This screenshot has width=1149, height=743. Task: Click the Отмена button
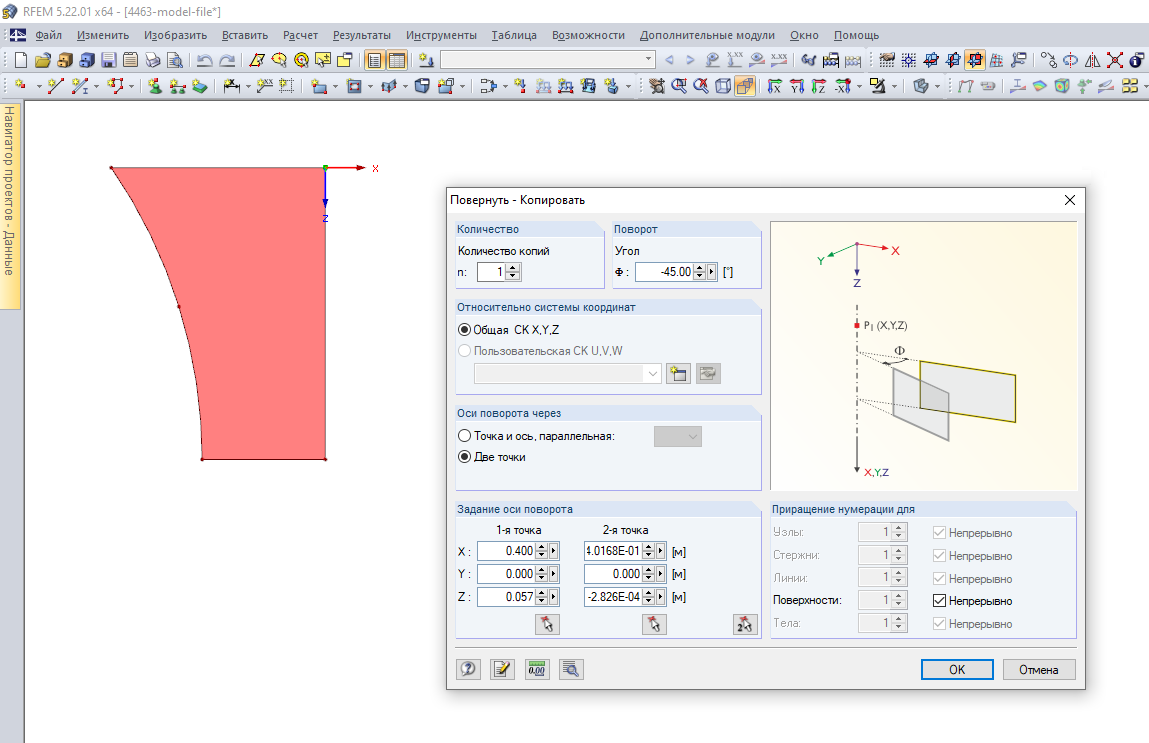[1038, 670]
